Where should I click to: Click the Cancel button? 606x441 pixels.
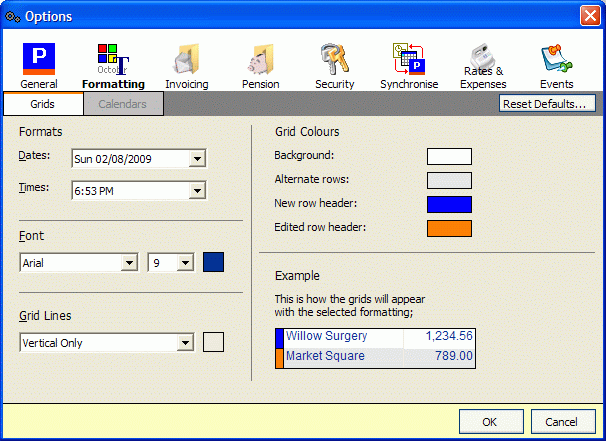563,422
